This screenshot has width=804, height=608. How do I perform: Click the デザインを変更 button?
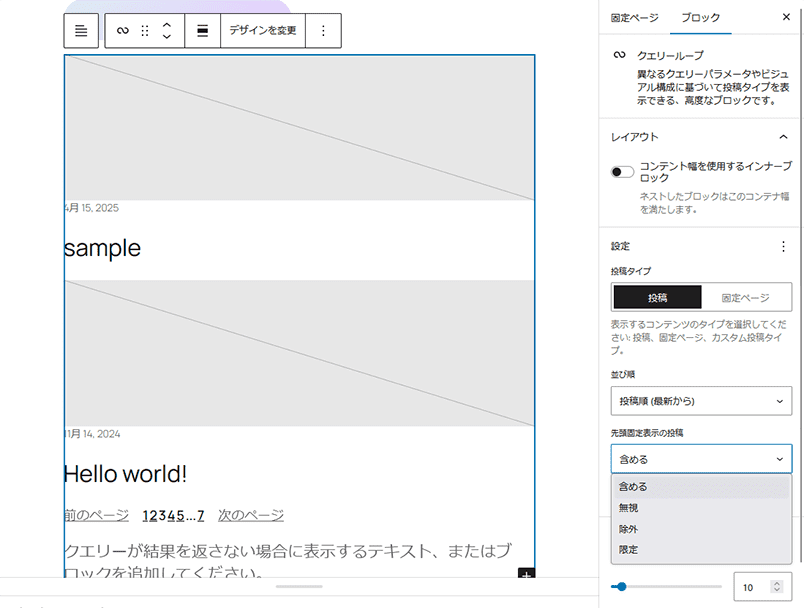pos(263,31)
